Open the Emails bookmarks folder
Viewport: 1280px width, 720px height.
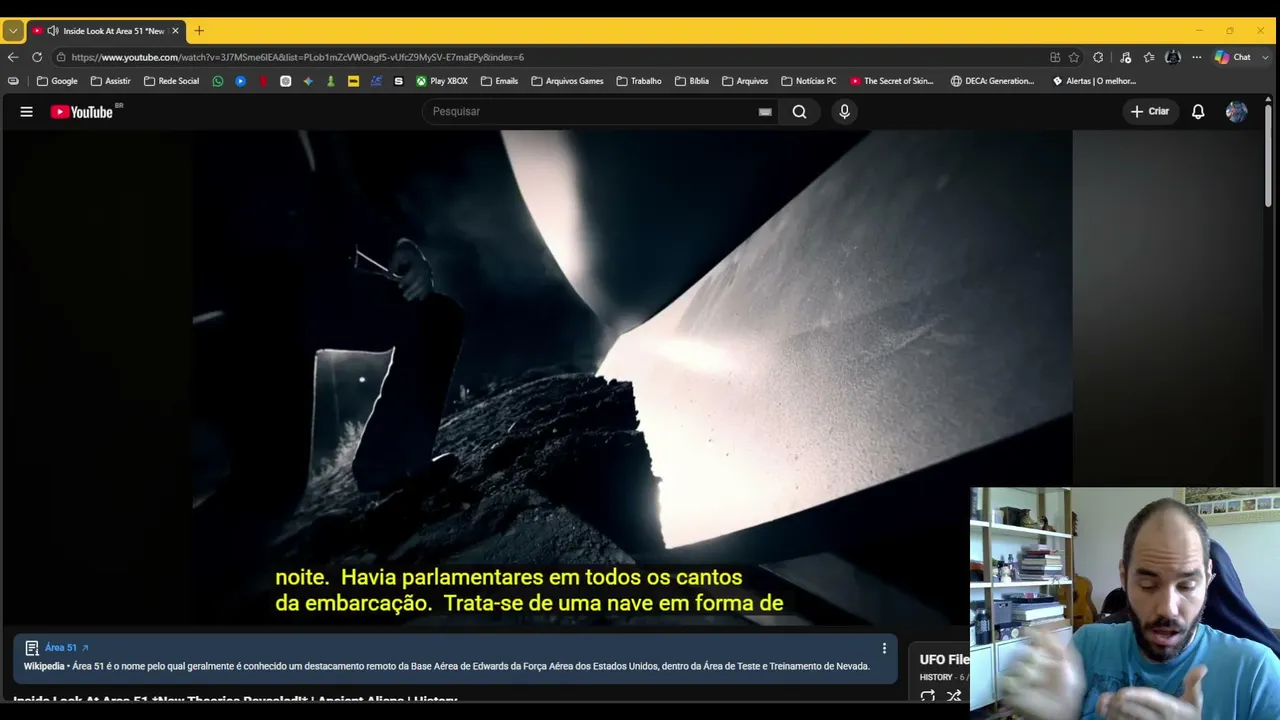coord(499,81)
